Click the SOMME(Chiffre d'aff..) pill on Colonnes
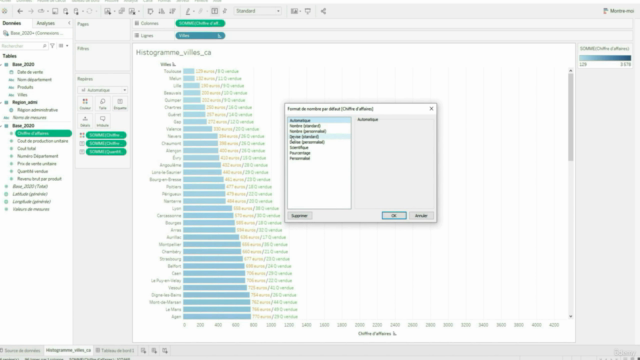Image resolution: width=640 pixels, height=360 pixels. (x=200, y=23)
